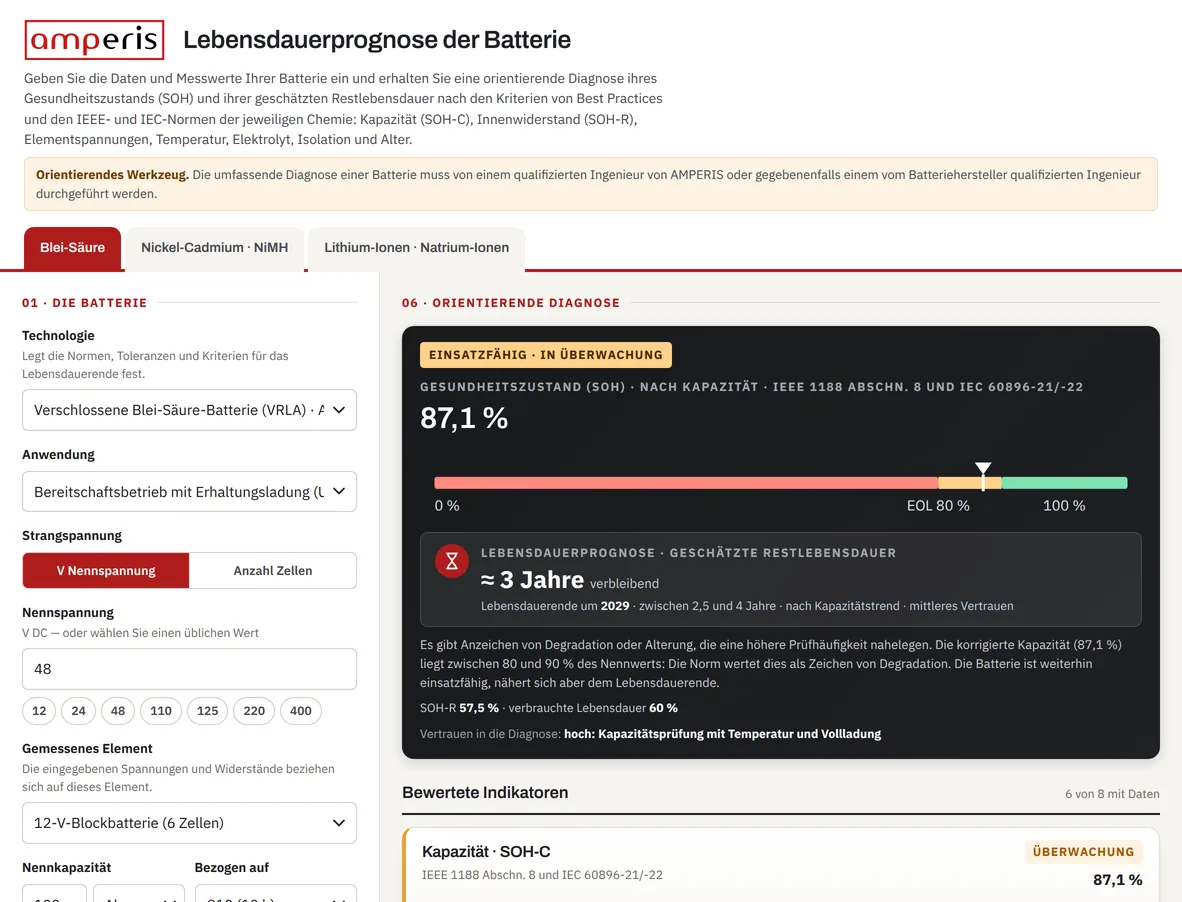
Task: Click the 'Vertrauen in die Diagnose' line
Action: (651, 734)
